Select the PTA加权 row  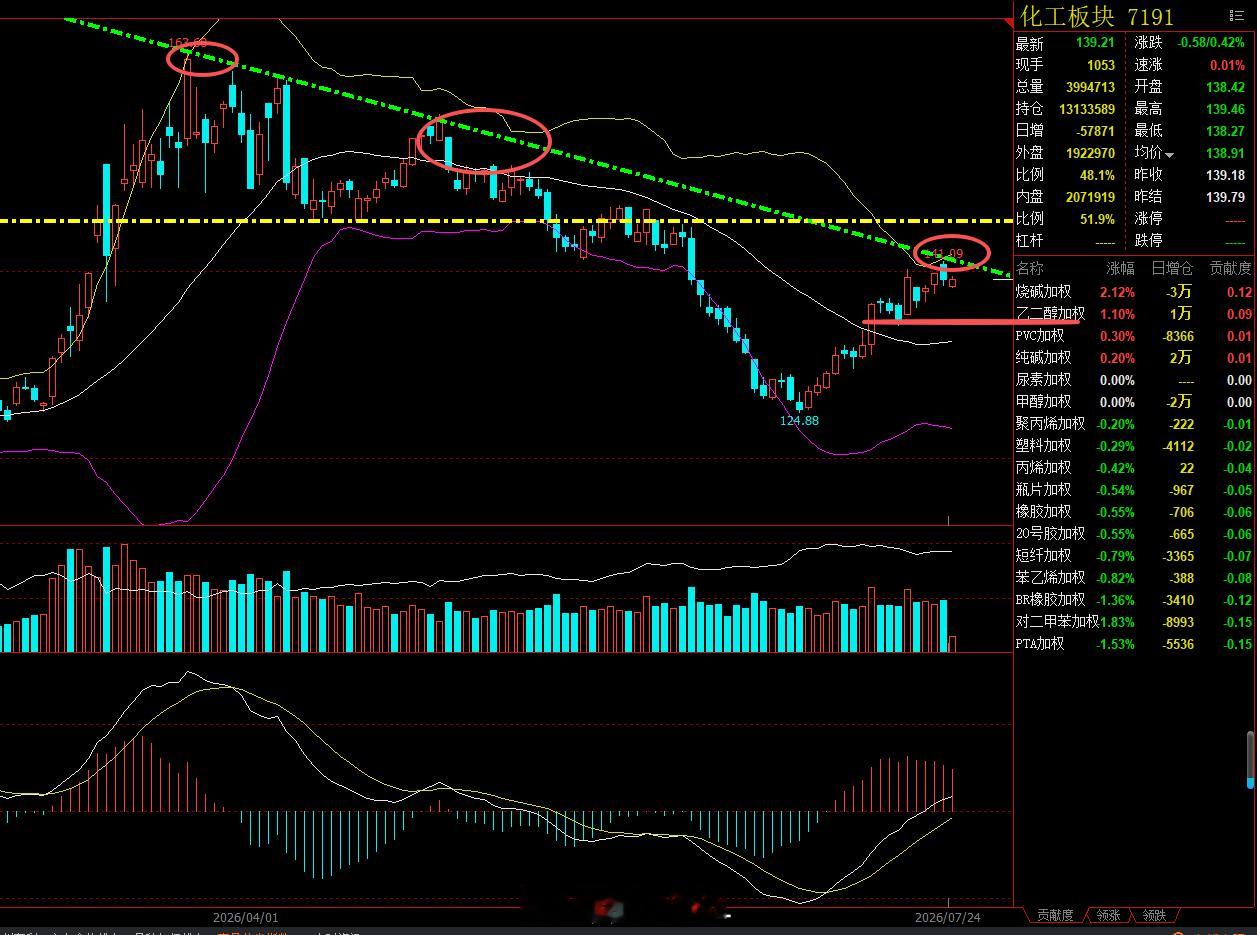click(1134, 644)
